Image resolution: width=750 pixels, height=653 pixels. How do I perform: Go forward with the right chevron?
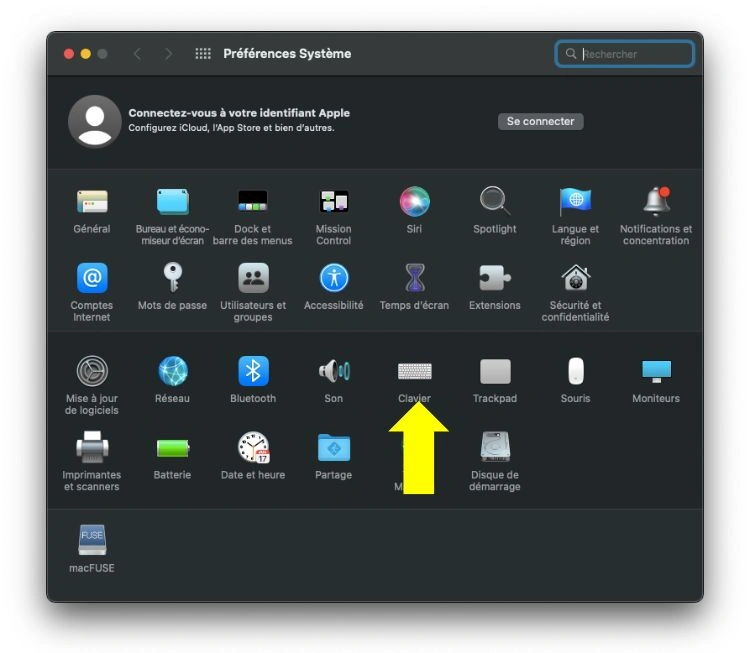(x=168, y=54)
